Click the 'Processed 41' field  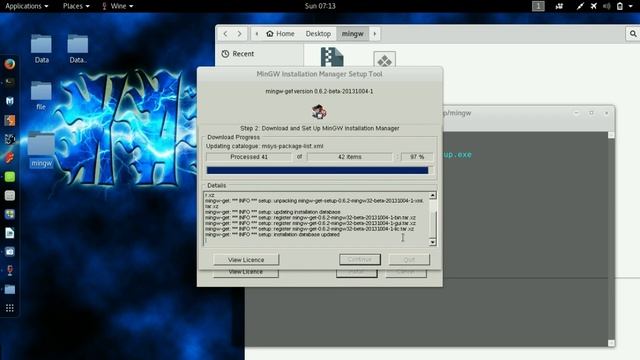[249, 157]
